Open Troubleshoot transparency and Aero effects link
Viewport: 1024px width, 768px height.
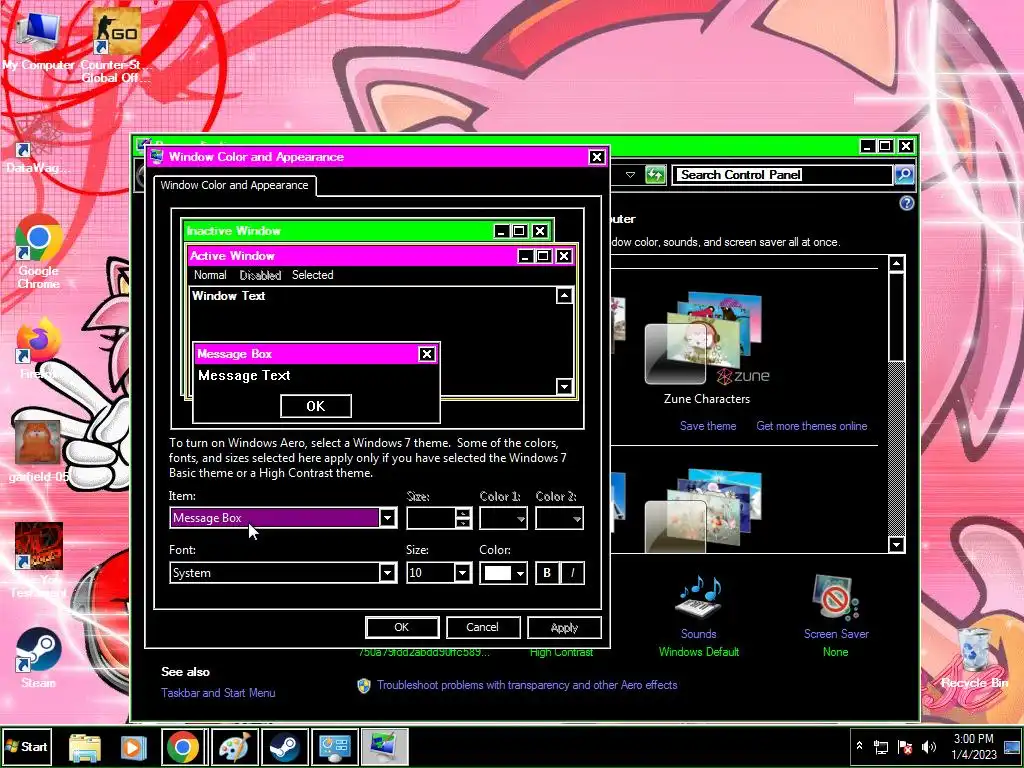coord(526,685)
